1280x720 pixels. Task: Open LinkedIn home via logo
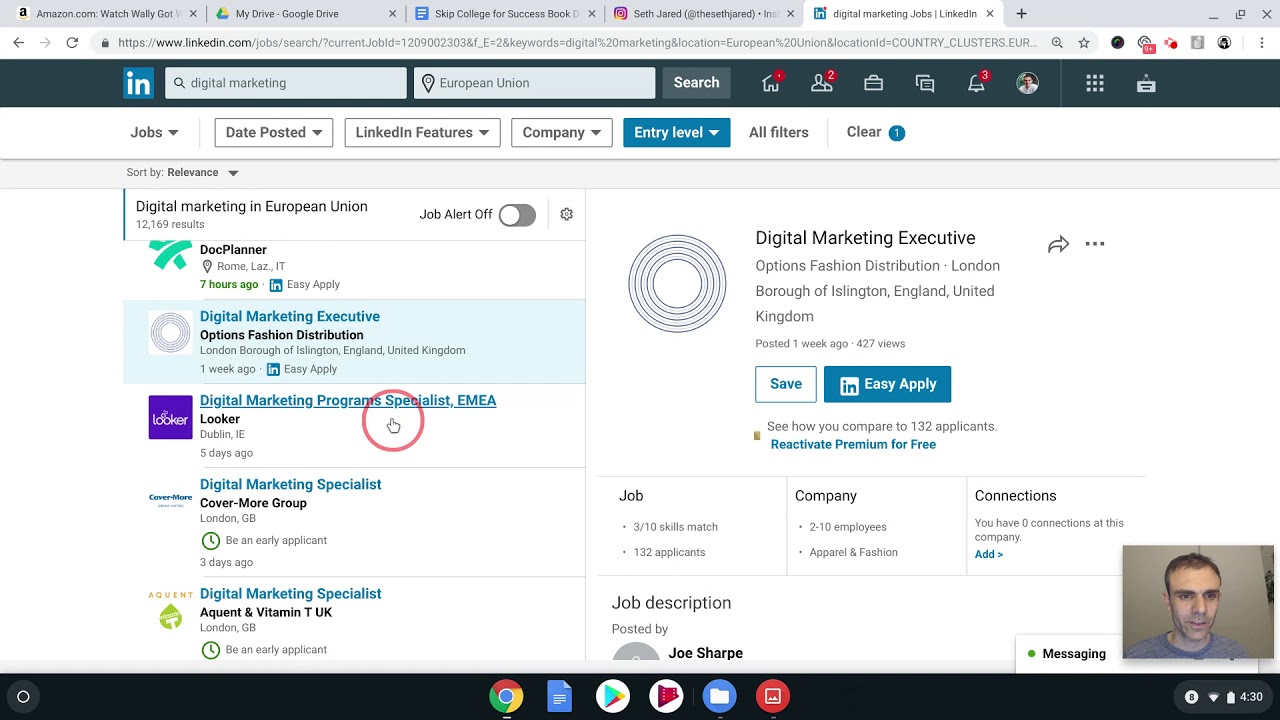tap(138, 83)
